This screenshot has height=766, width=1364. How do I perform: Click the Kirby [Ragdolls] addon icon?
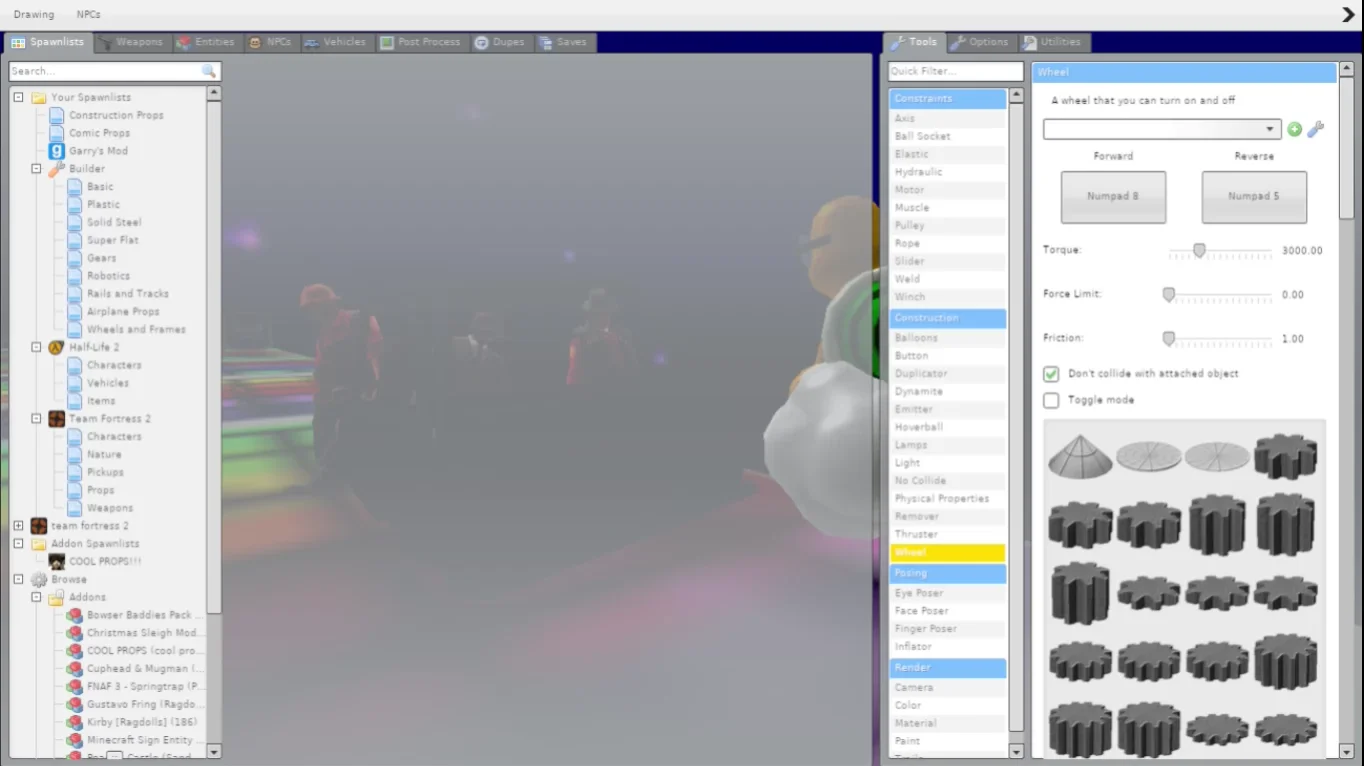pos(75,722)
